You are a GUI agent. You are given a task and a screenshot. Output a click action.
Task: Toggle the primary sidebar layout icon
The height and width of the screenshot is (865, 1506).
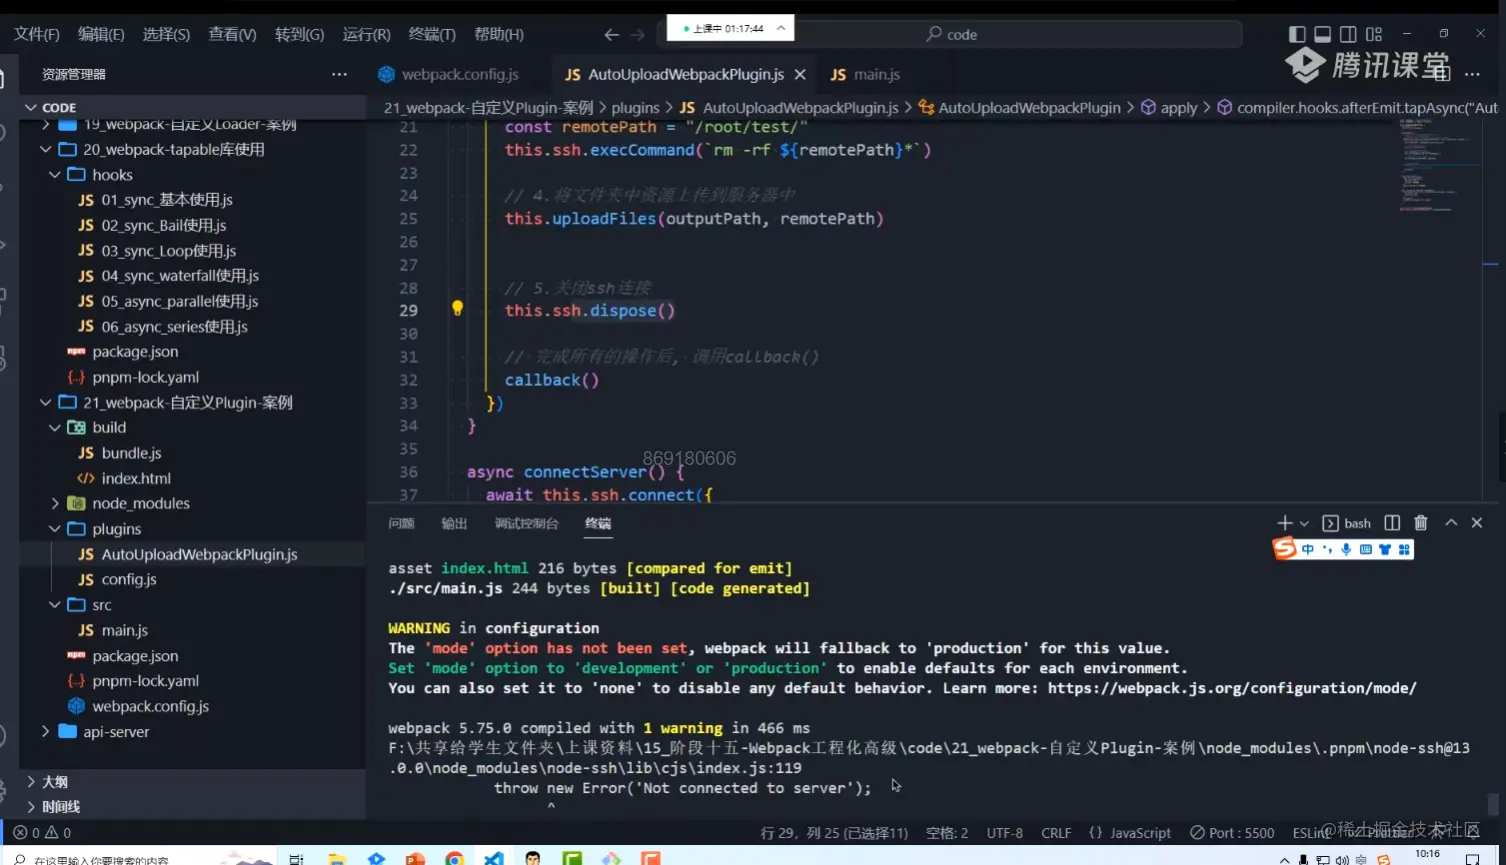click(1297, 34)
